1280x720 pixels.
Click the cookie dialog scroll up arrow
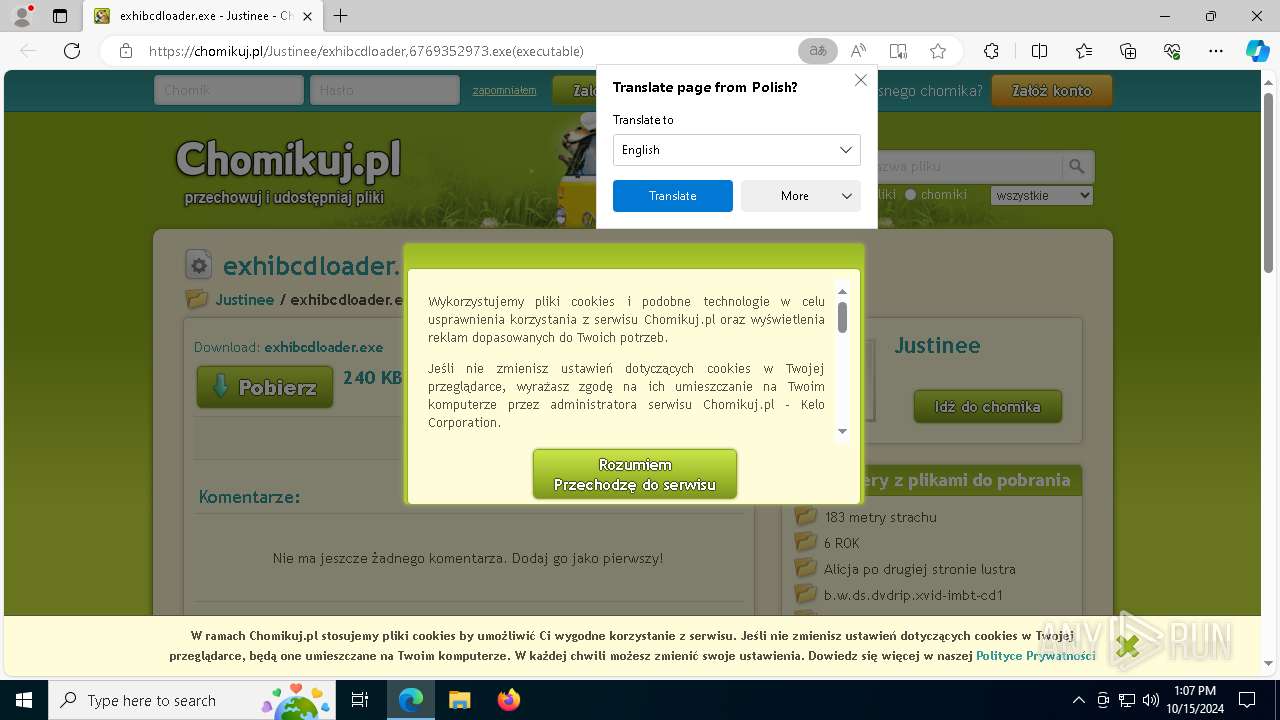pos(842,291)
